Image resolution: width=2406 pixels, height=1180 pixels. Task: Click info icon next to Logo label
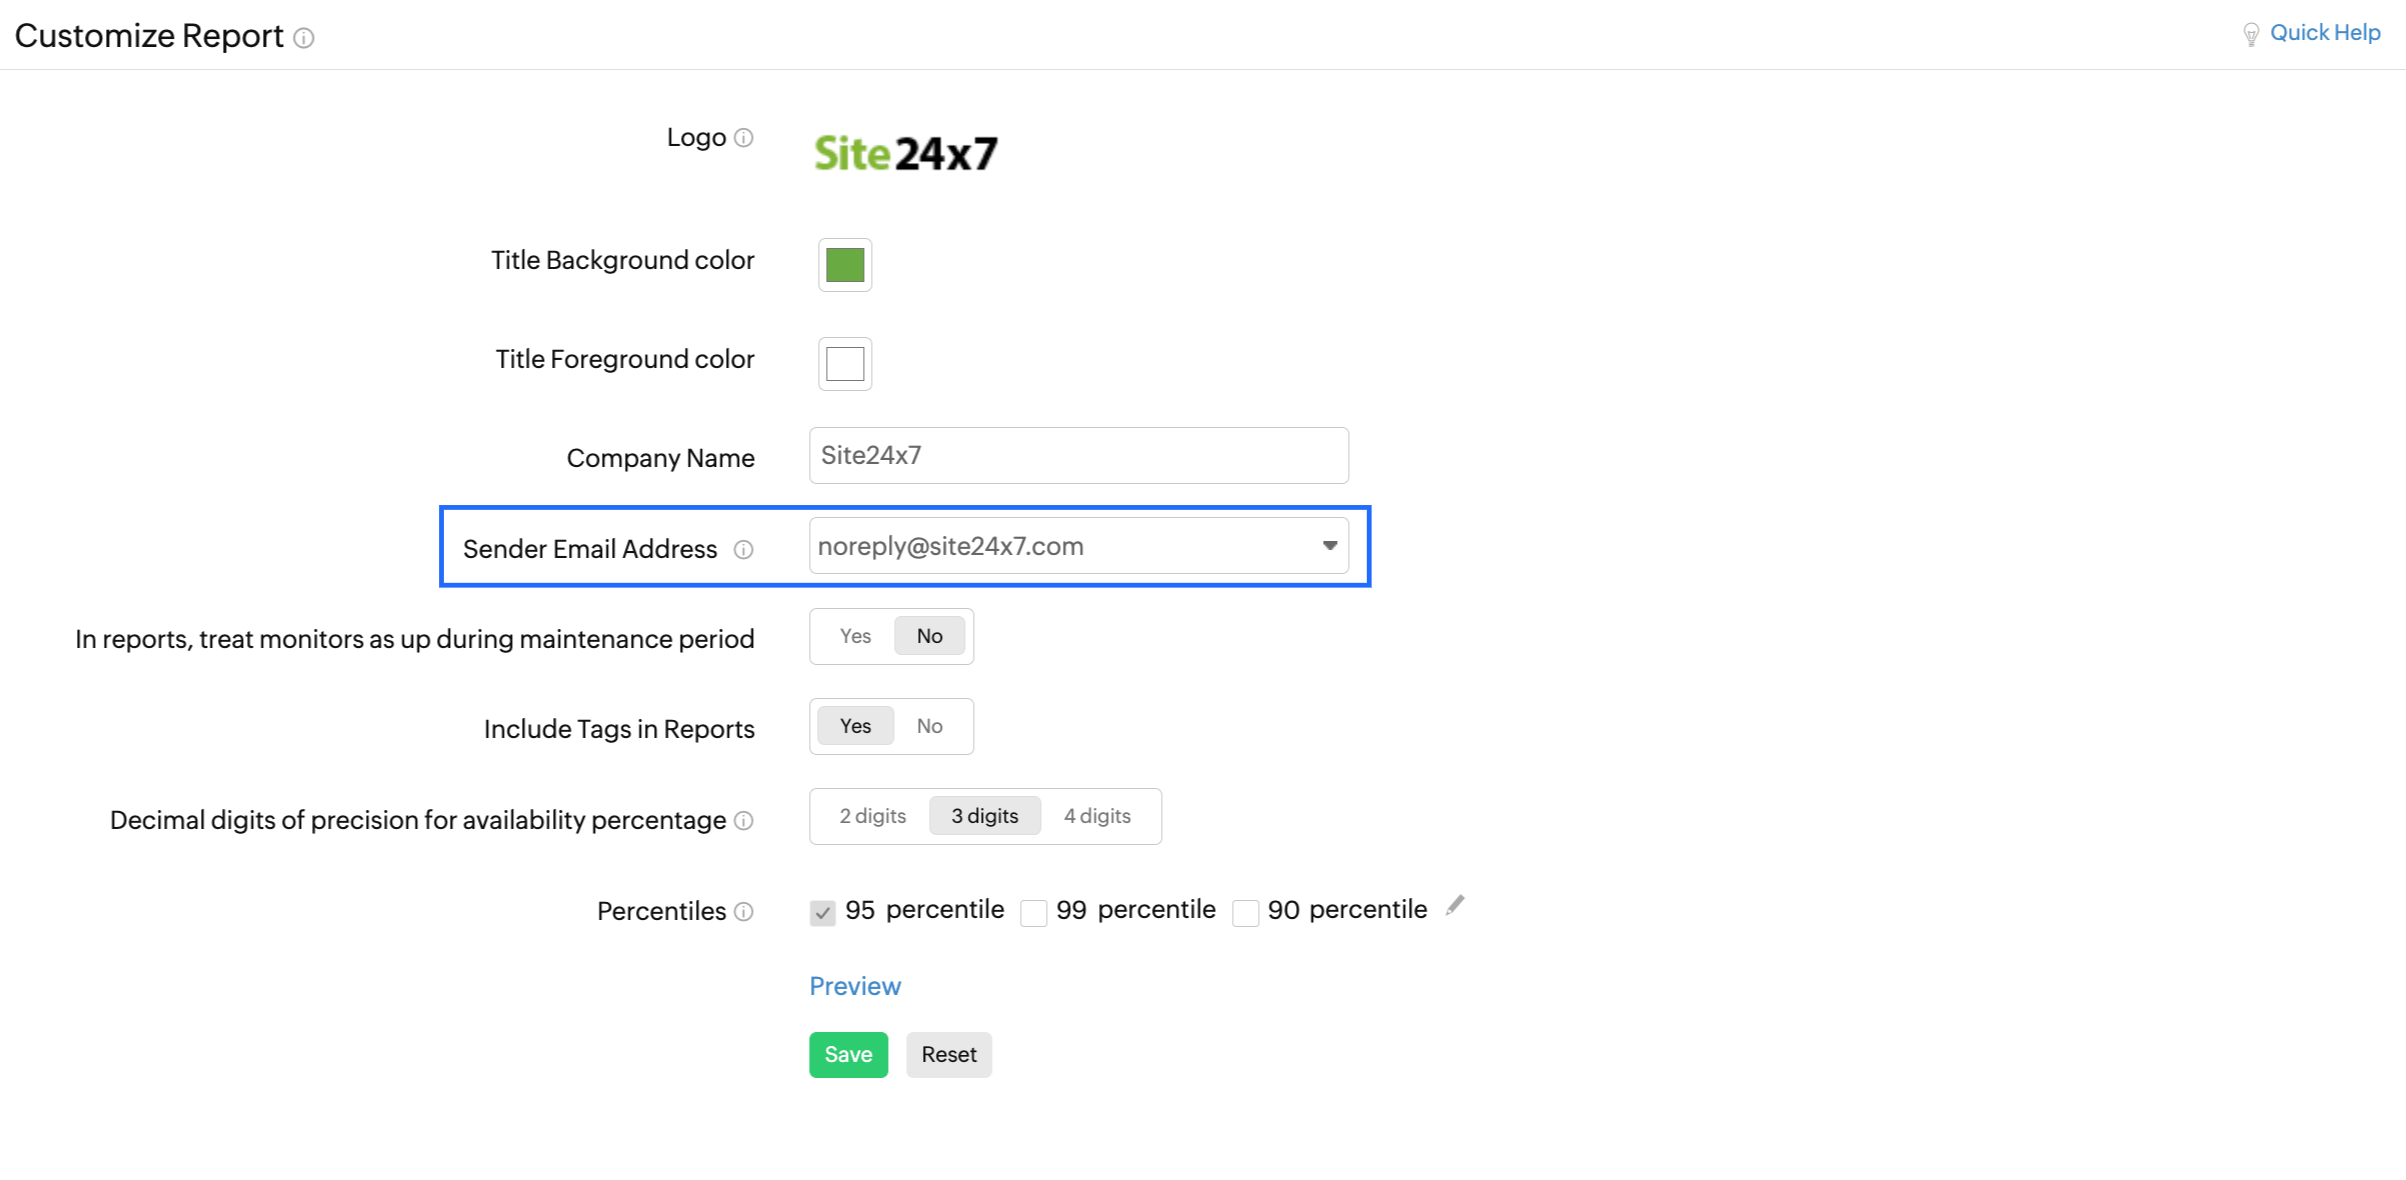[x=743, y=138]
